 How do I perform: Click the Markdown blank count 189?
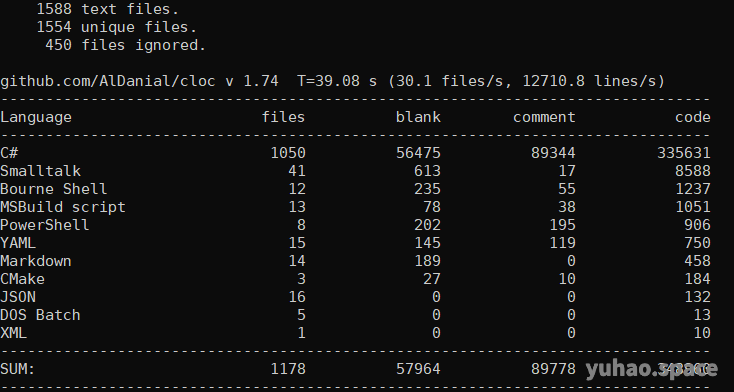point(427,261)
